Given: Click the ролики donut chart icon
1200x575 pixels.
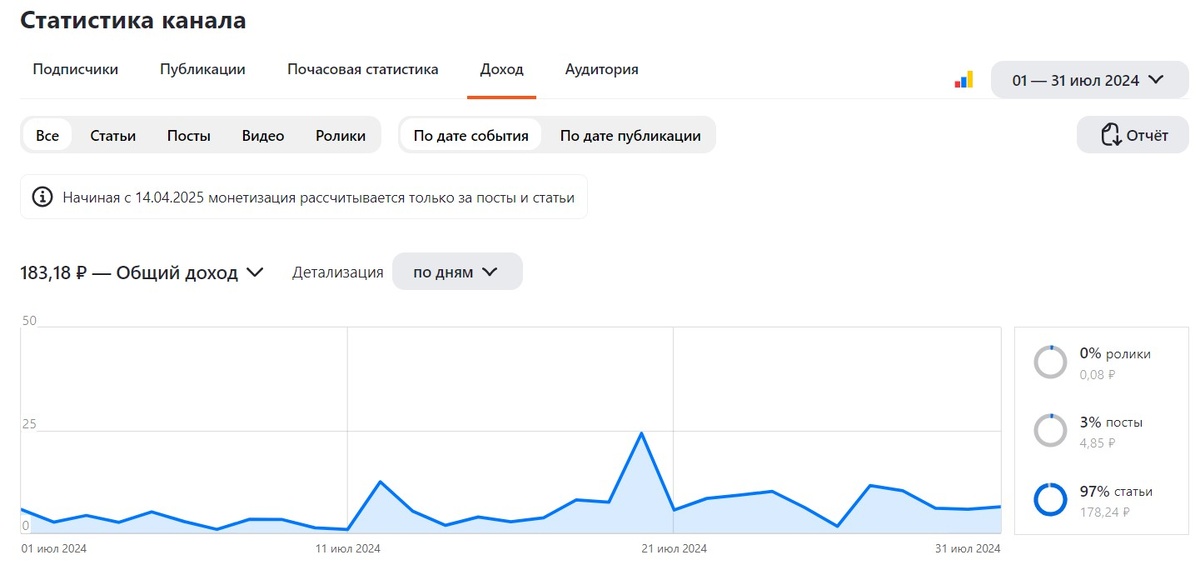Looking at the screenshot, I should (1051, 362).
